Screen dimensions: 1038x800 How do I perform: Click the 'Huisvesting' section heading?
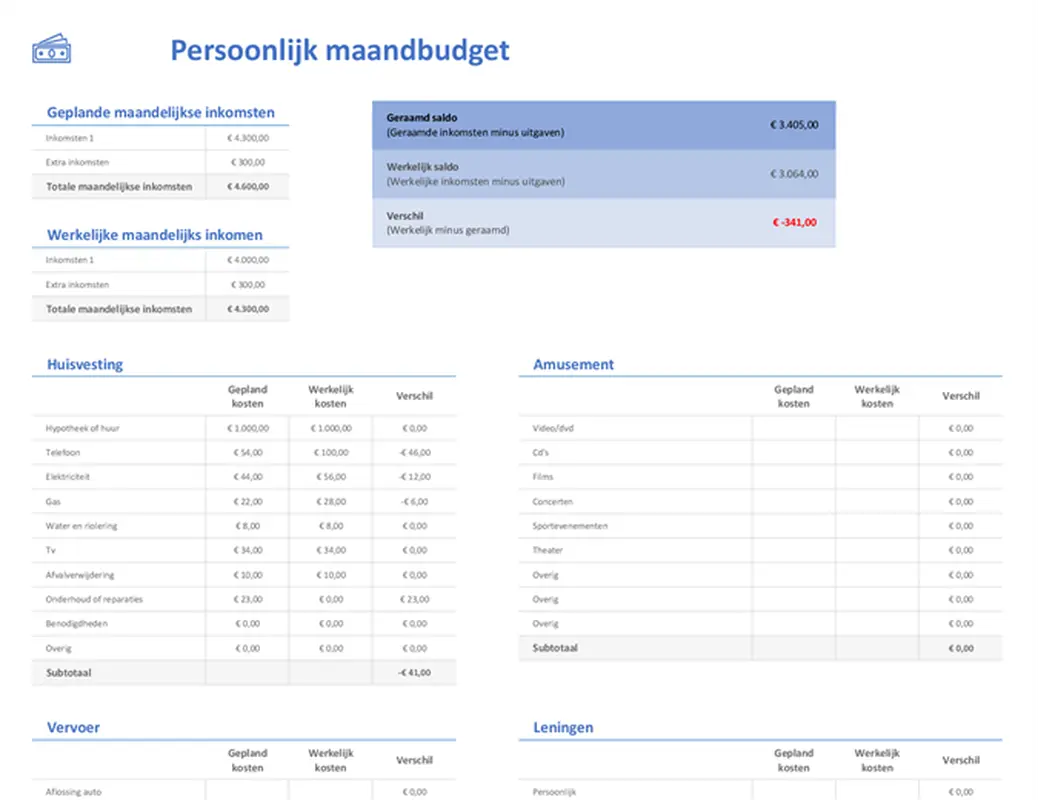85,364
